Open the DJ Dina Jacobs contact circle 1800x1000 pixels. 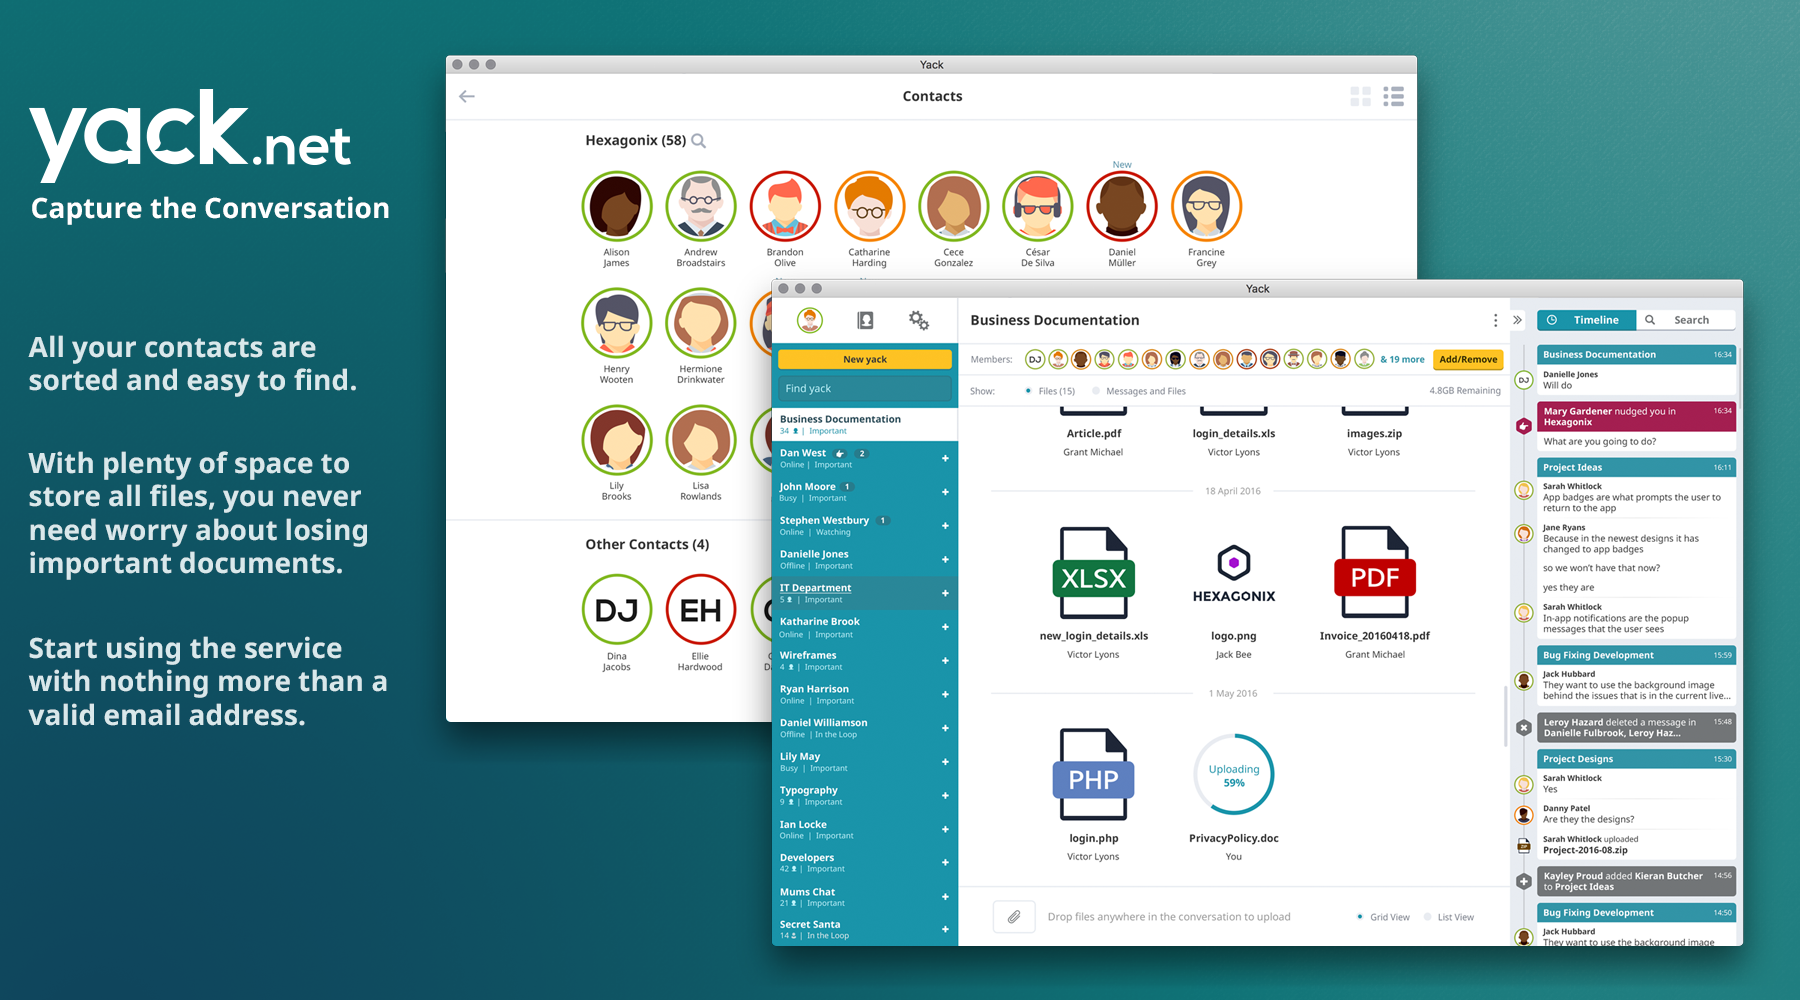[x=617, y=609]
